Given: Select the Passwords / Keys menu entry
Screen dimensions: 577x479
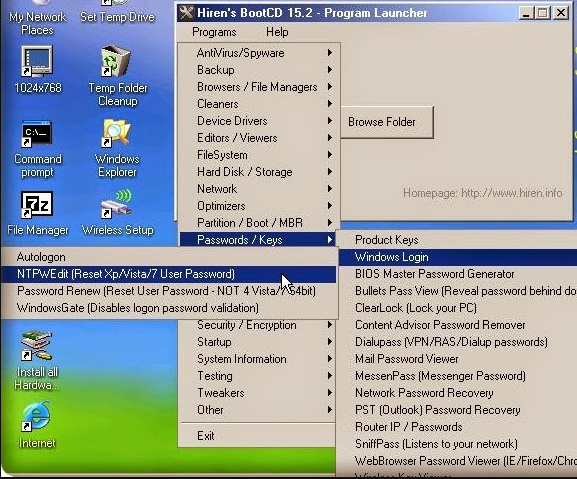Looking at the screenshot, I should pyautogui.click(x=258, y=240).
